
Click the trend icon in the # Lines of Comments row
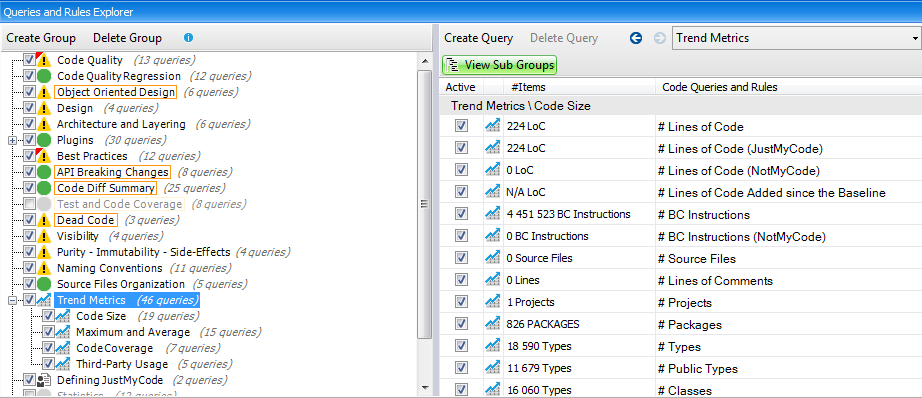coord(492,280)
